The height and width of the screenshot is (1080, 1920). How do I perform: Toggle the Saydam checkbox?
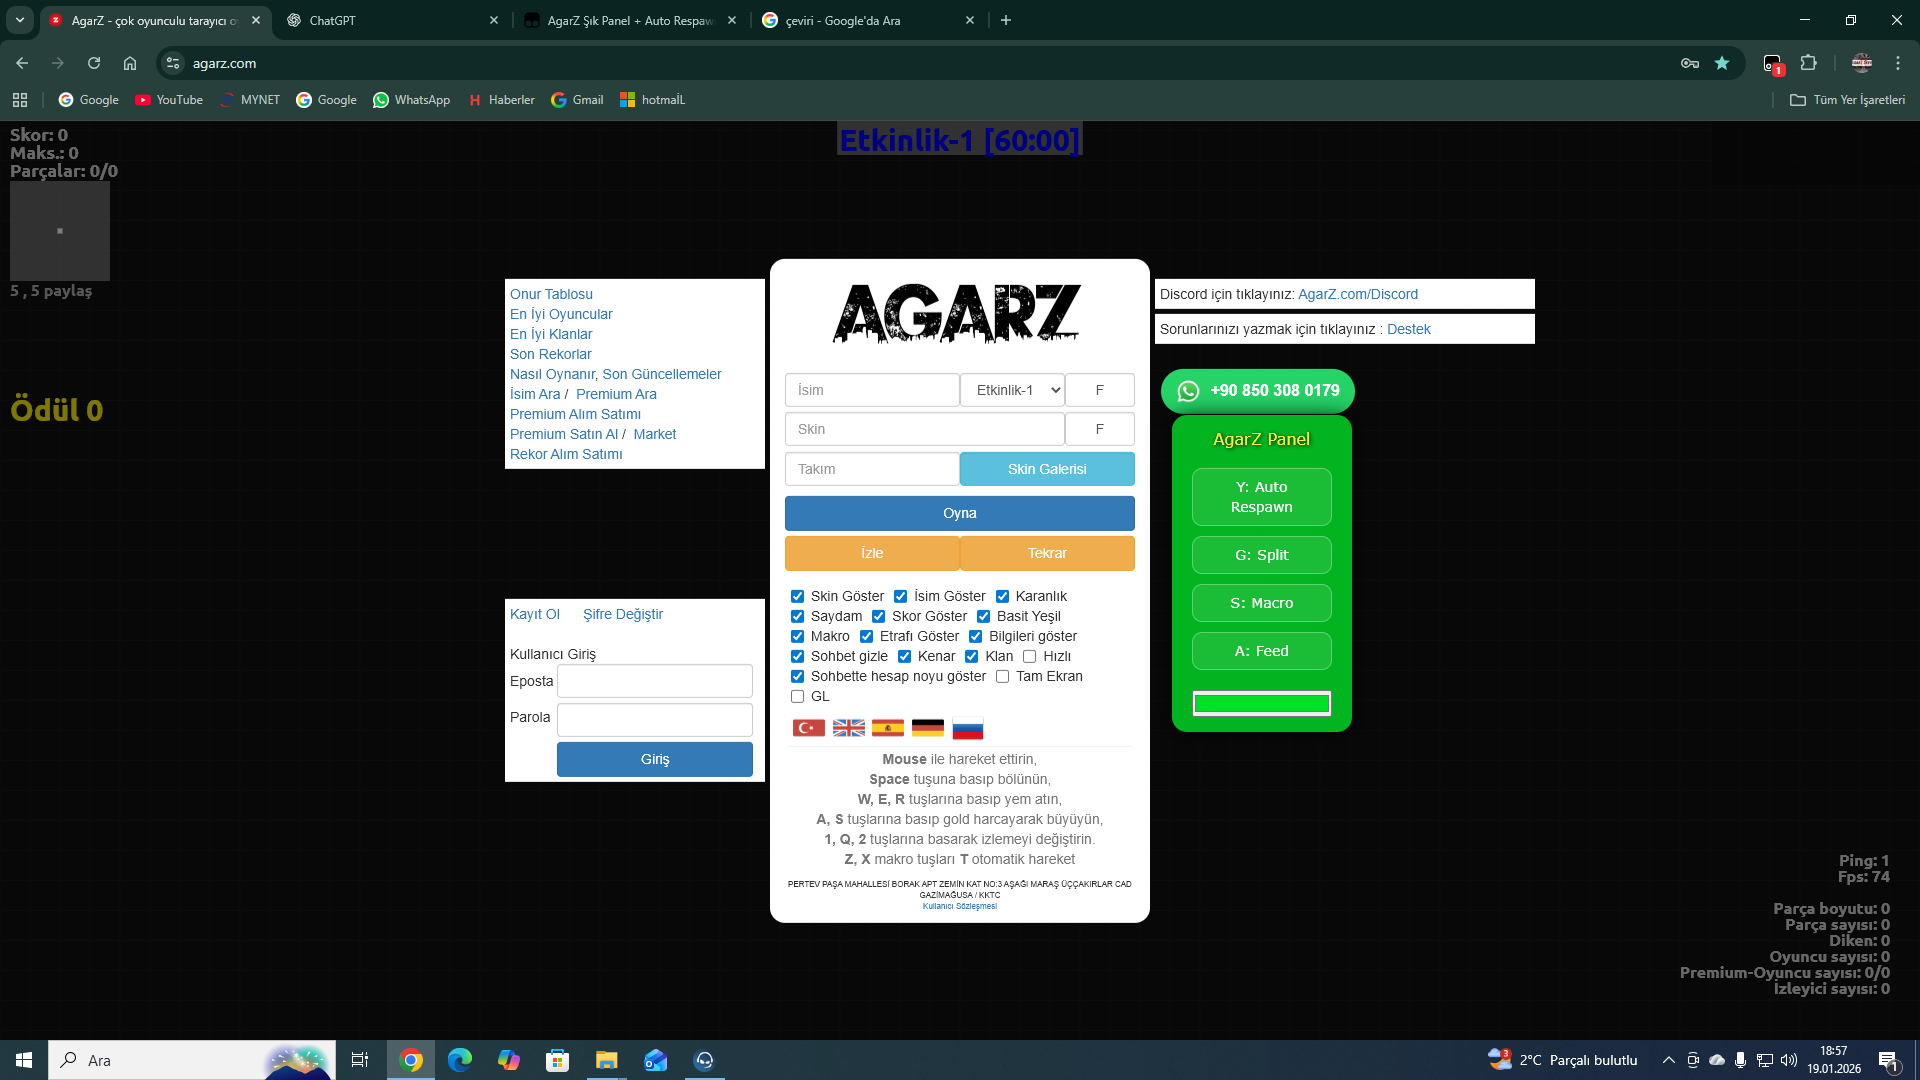[797, 617]
